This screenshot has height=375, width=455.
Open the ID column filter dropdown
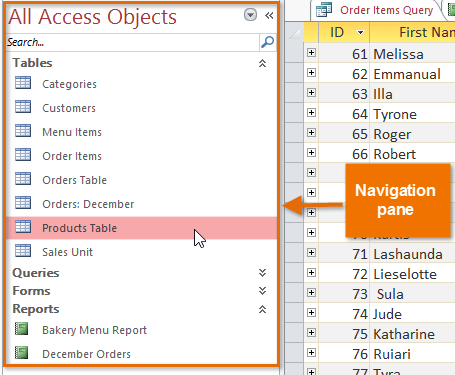(360, 32)
